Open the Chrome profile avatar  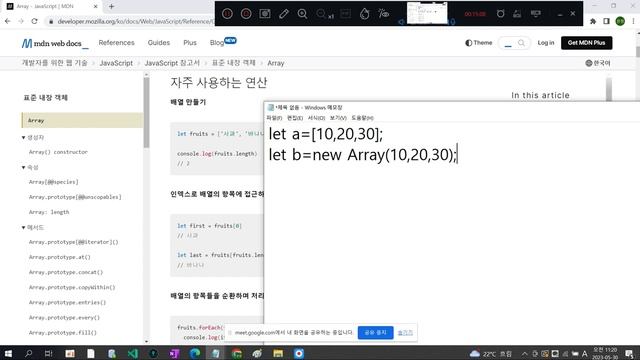620,21
